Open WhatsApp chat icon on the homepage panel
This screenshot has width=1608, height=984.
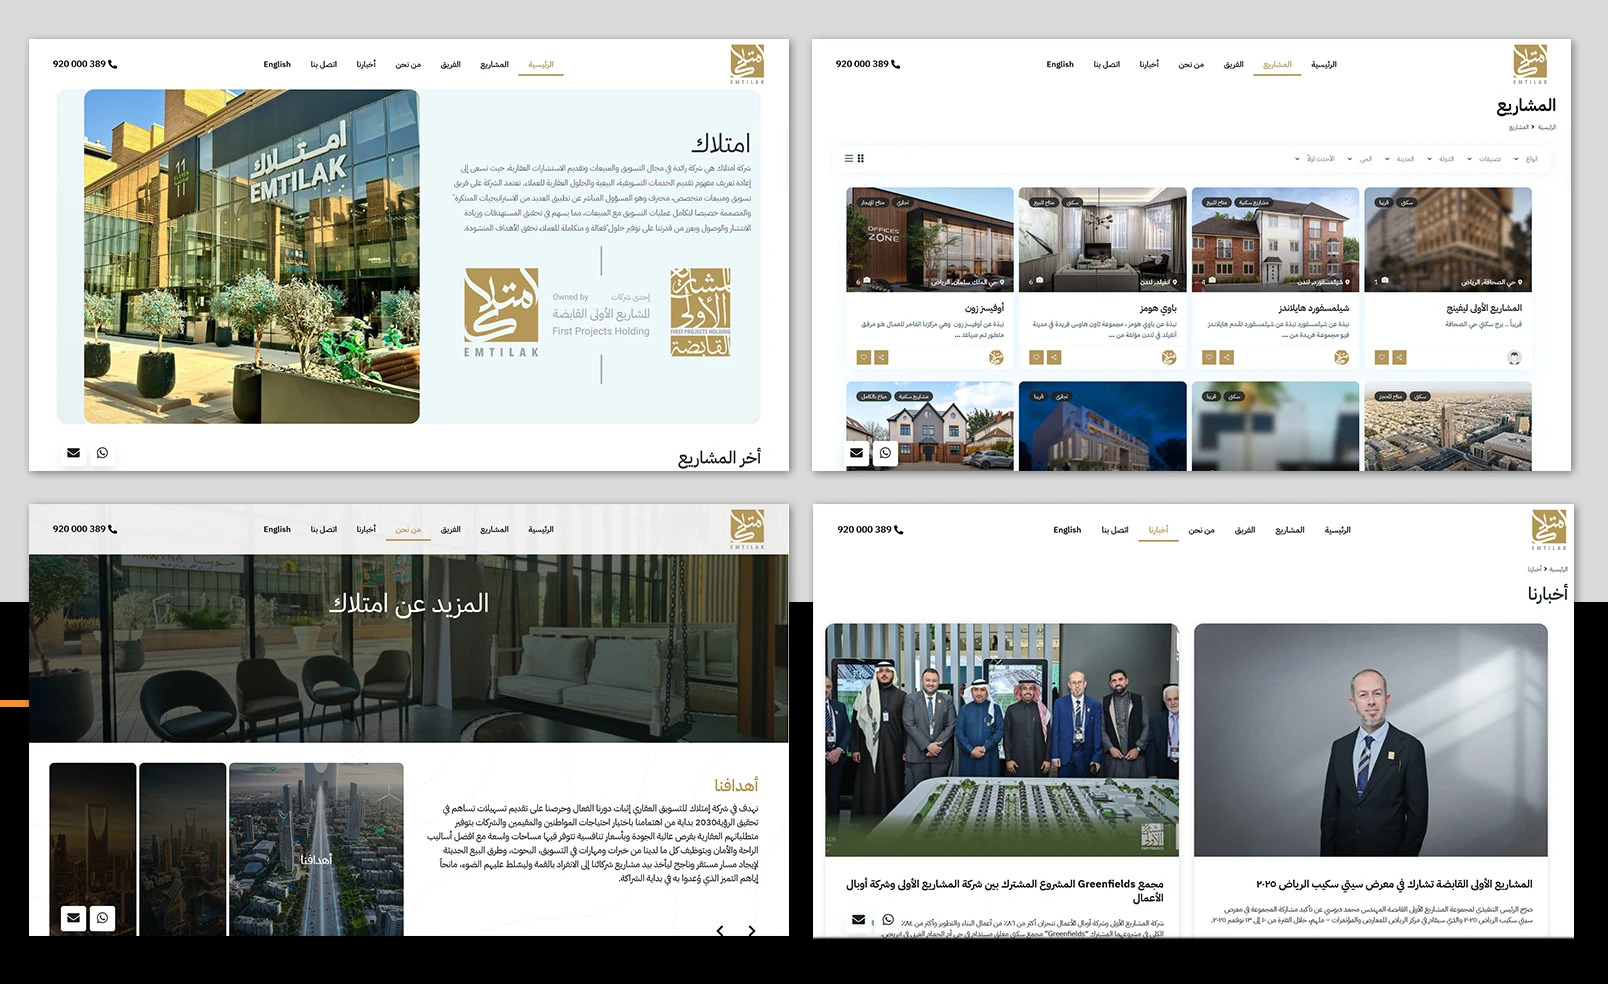pos(102,453)
